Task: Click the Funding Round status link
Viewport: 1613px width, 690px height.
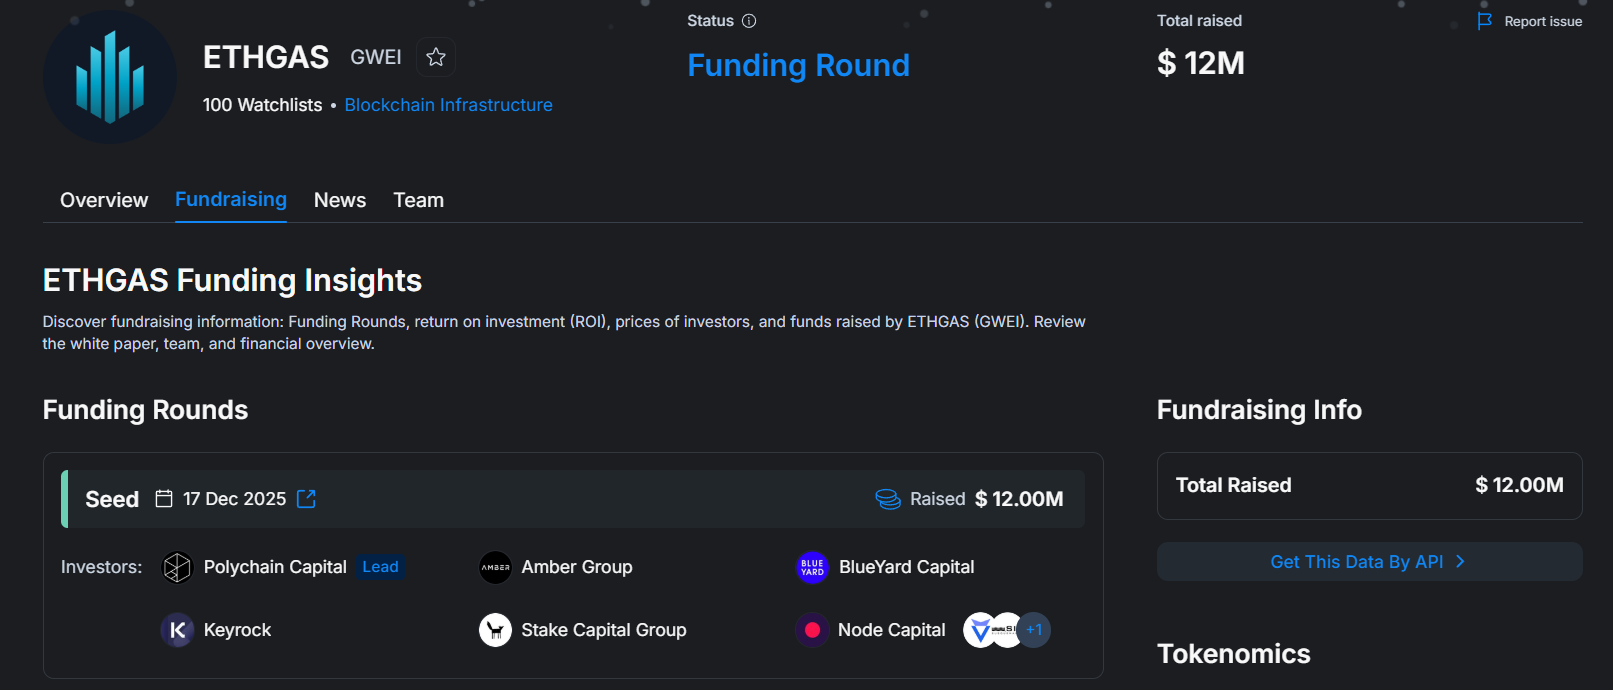Action: tap(798, 65)
